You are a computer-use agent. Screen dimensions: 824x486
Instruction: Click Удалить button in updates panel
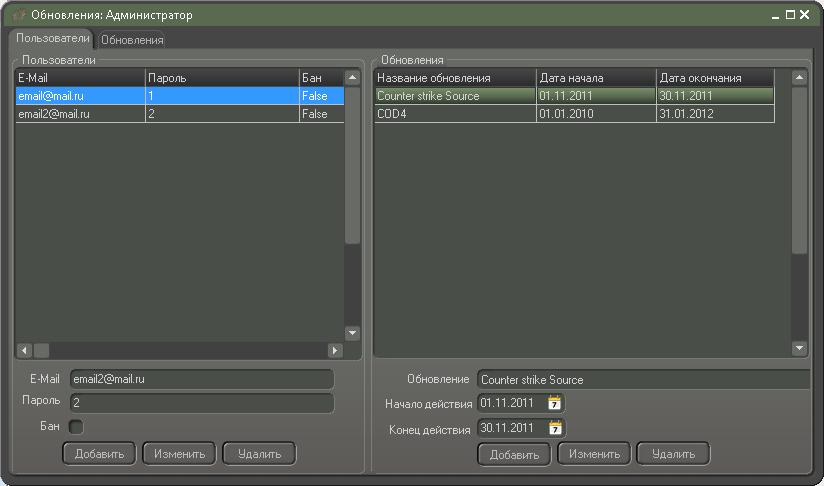673,454
